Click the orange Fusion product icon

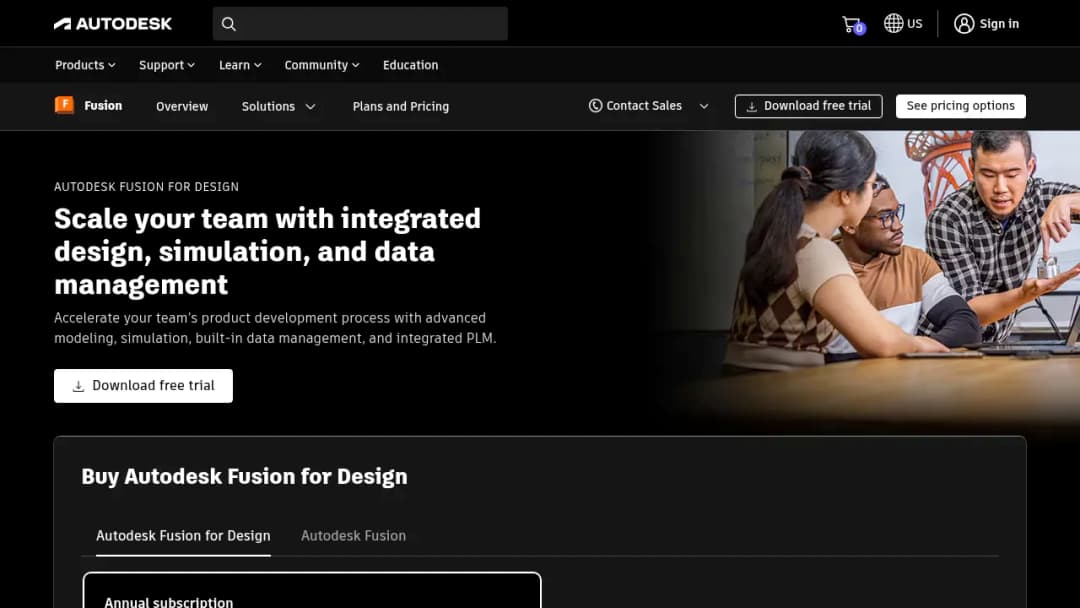[64, 105]
